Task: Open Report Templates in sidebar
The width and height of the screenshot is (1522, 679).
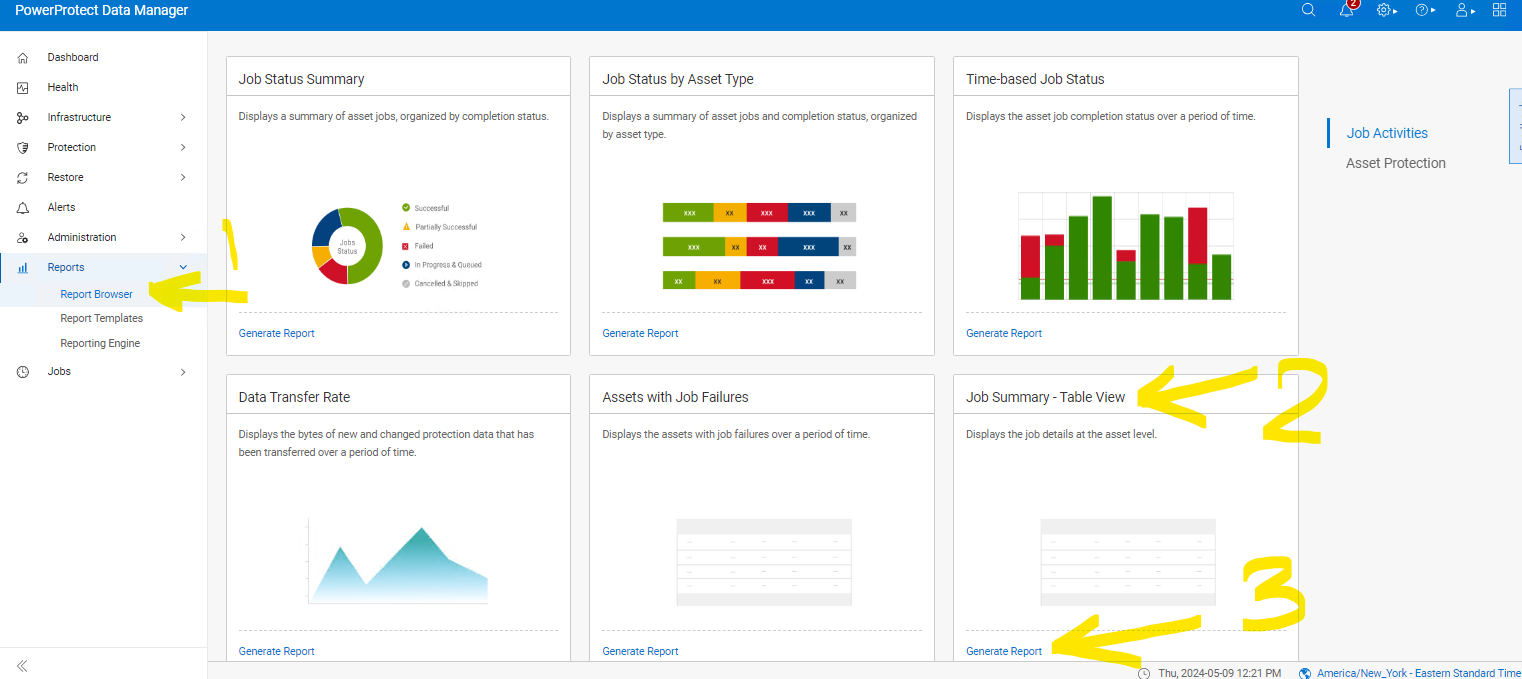Action: (101, 318)
